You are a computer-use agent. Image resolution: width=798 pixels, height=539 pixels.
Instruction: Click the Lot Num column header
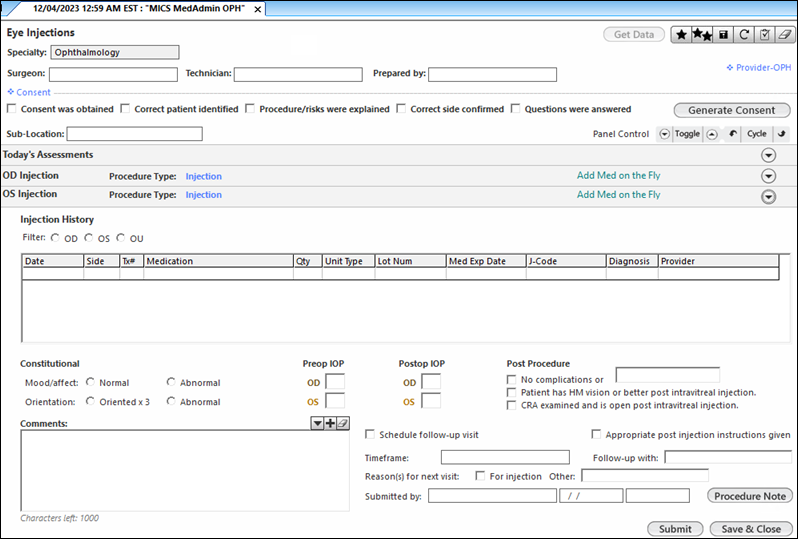click(x=410, y=261)
